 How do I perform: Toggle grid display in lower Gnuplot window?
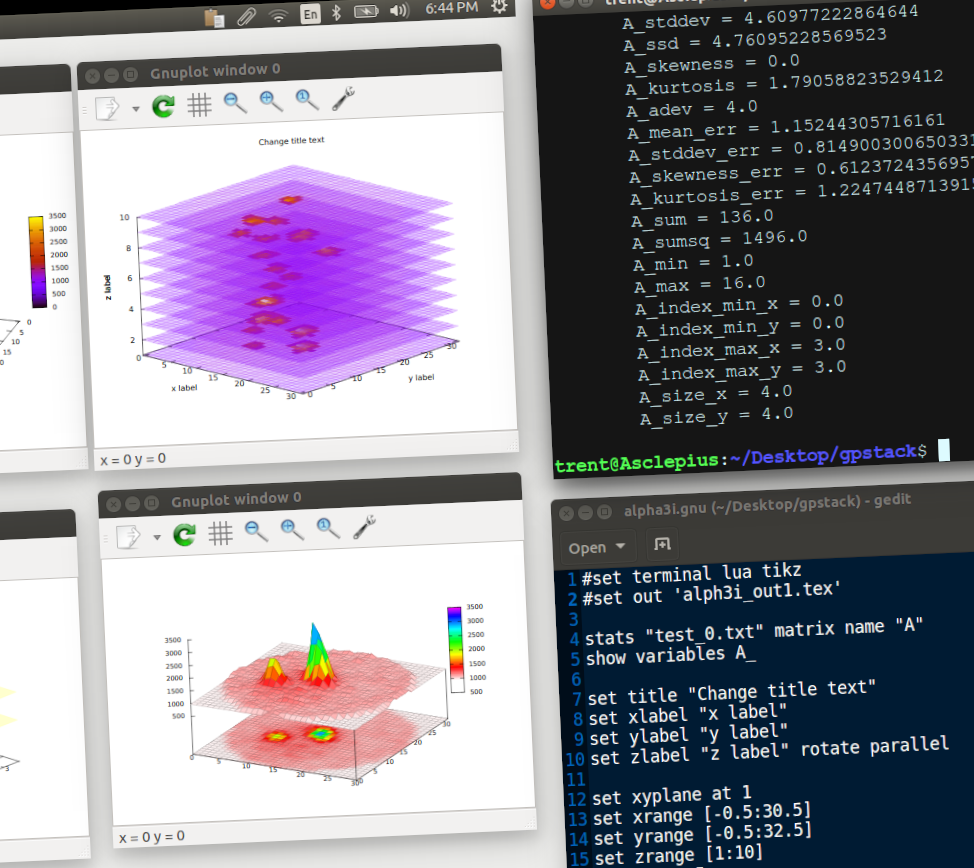click(219, 534)
